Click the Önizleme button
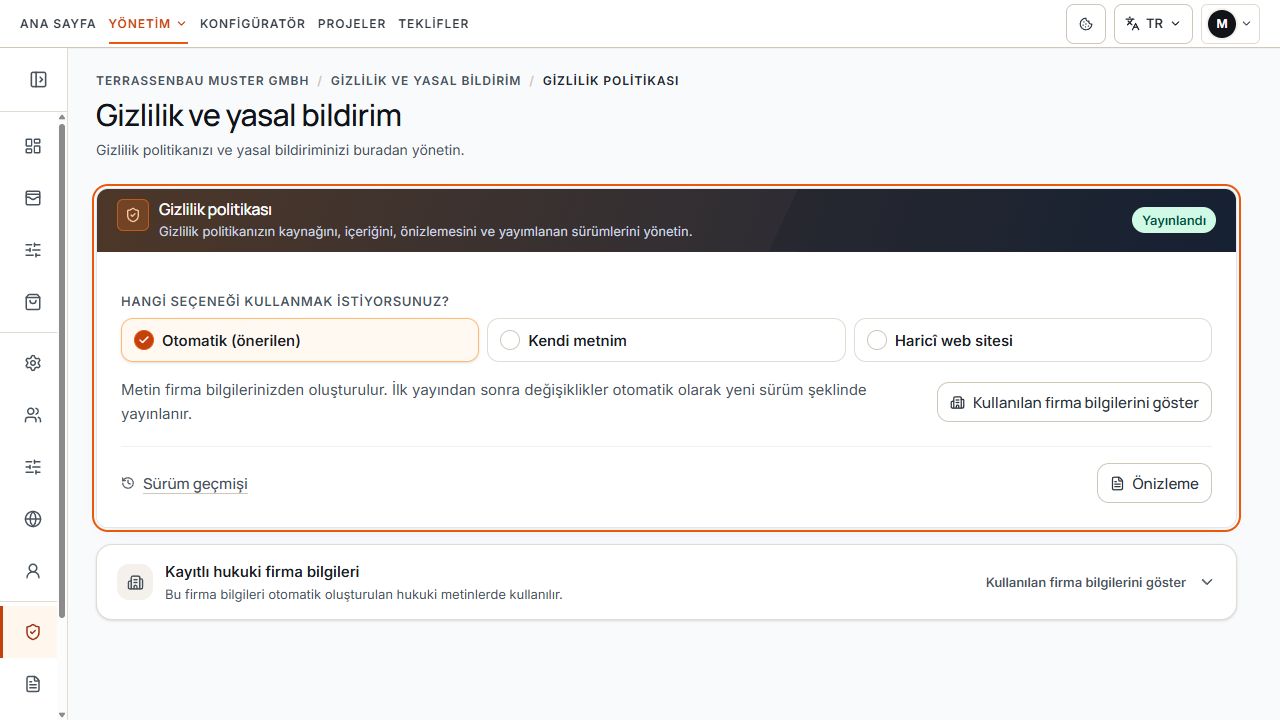Screen dimensions: 1280x720 [x=1154, y=483]
